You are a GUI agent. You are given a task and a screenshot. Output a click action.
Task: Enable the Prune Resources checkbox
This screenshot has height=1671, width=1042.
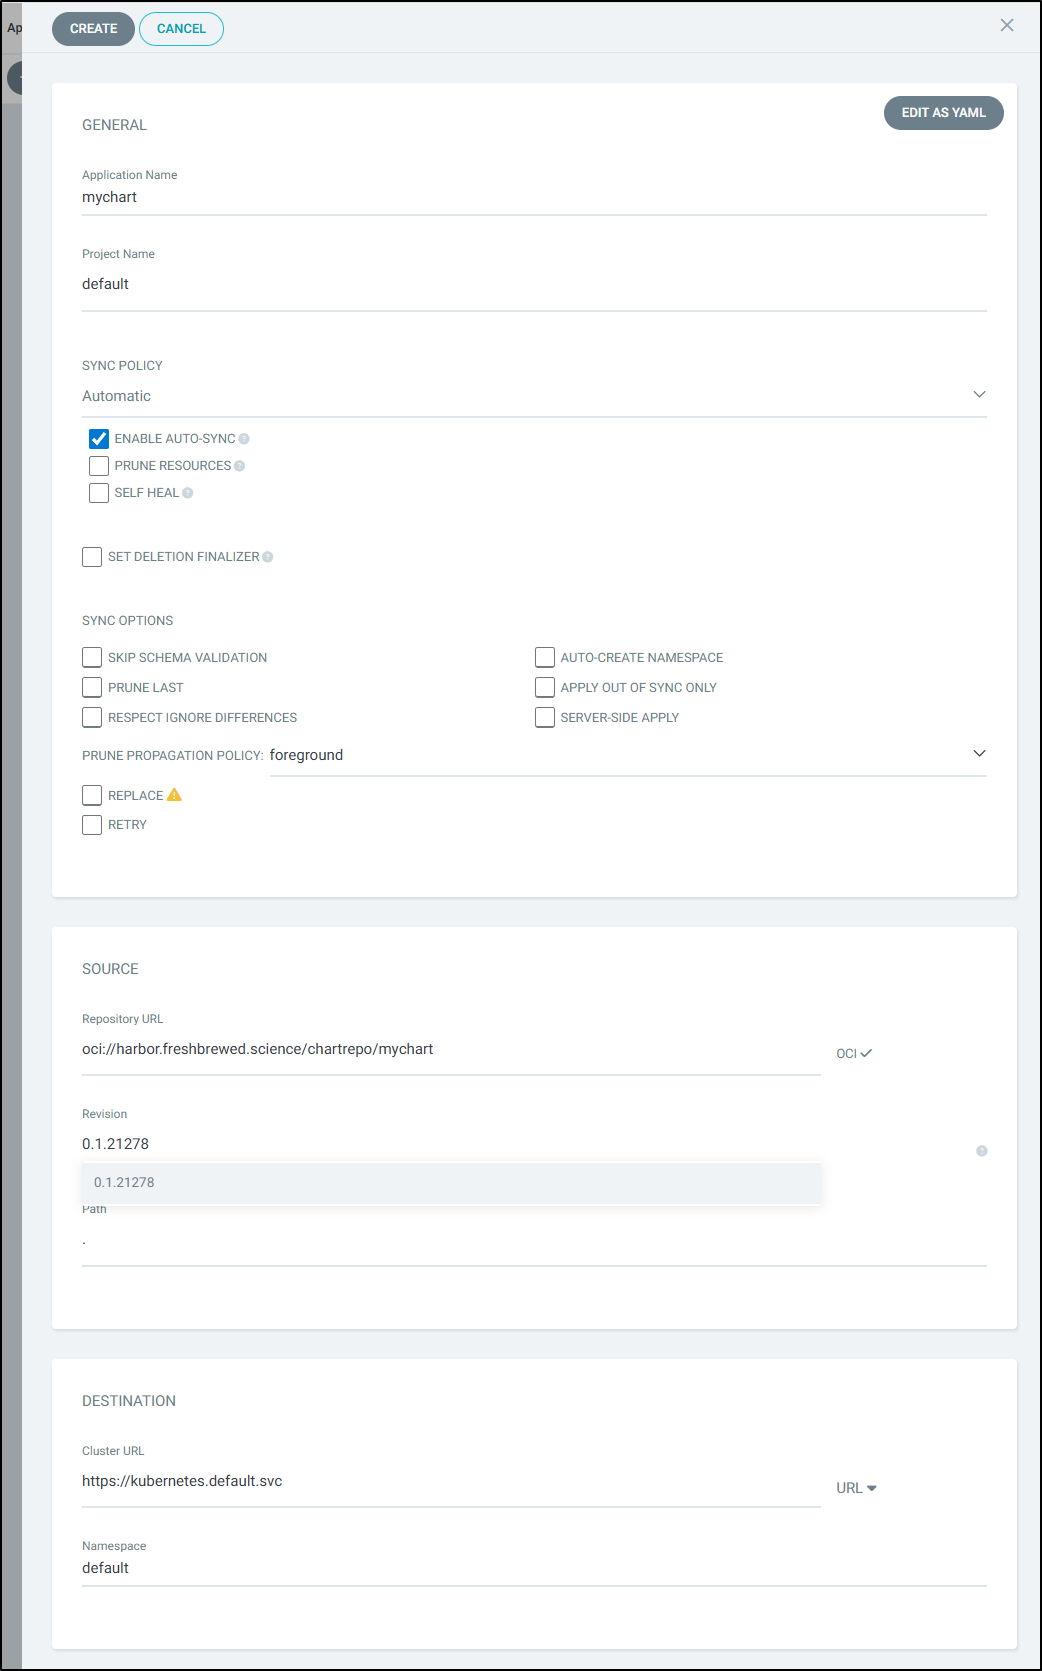pos(99,466)
